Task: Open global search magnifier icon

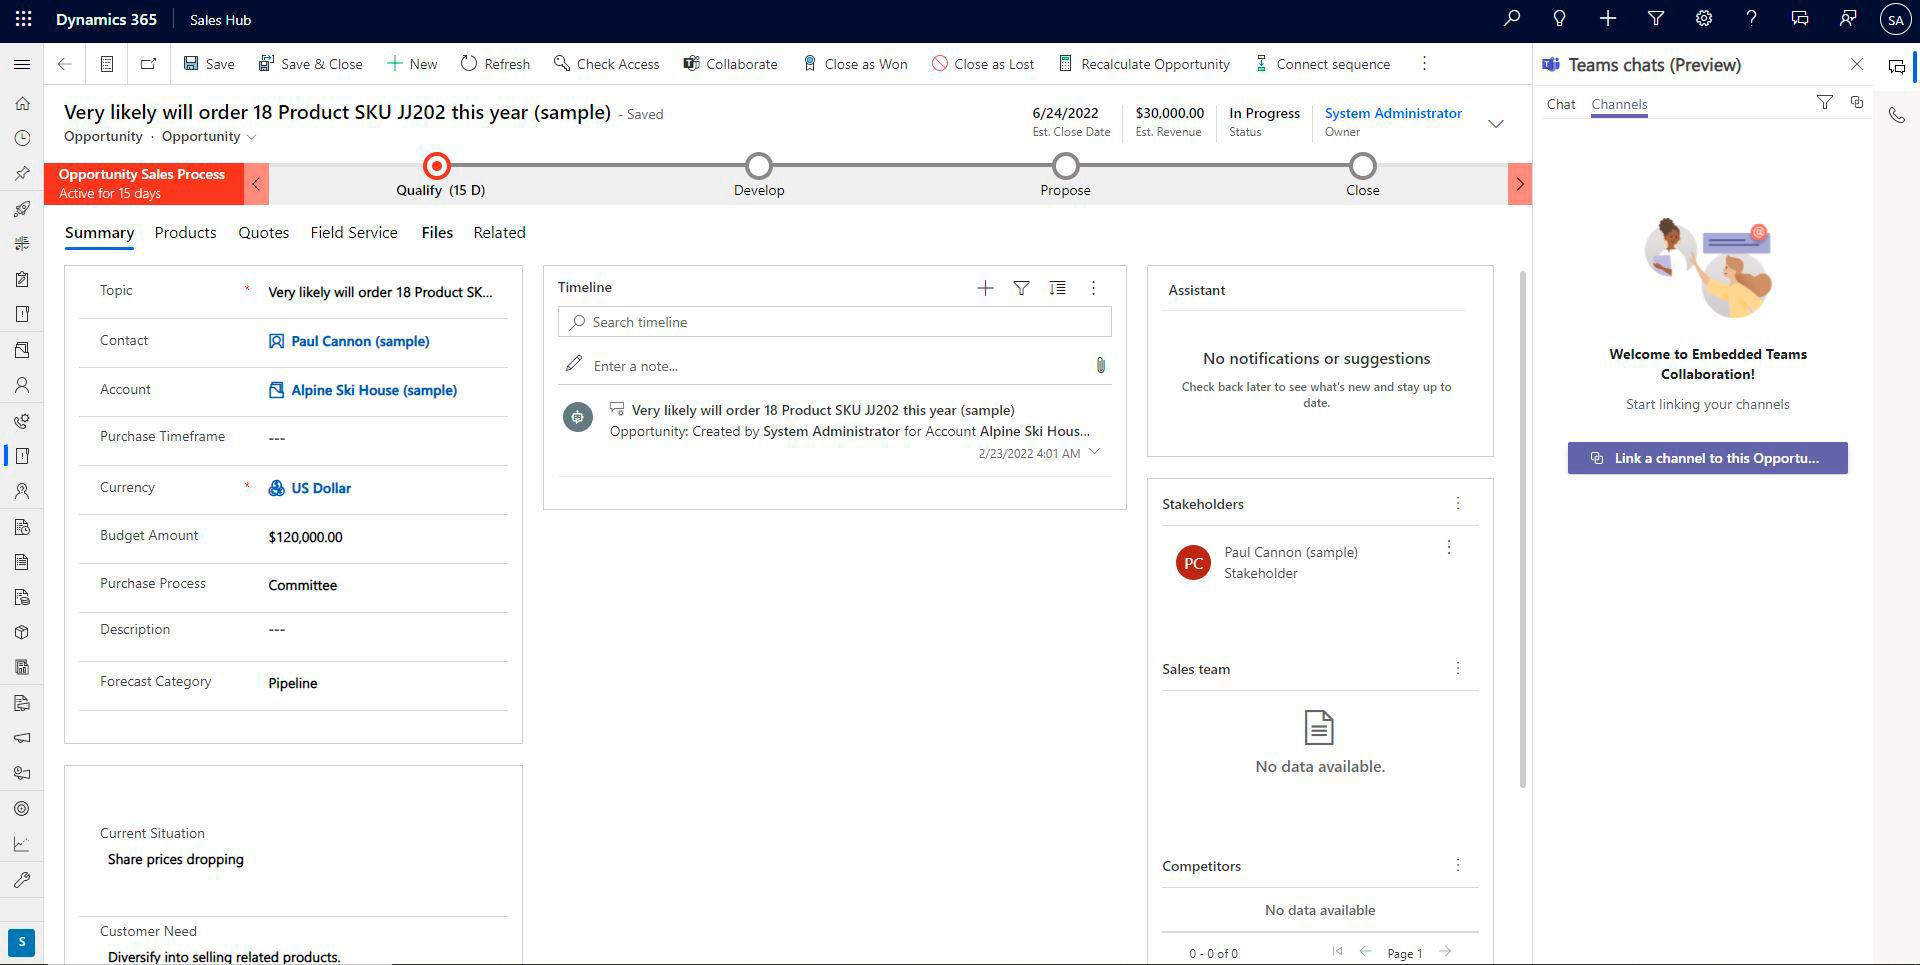Action: (1512, 19)
